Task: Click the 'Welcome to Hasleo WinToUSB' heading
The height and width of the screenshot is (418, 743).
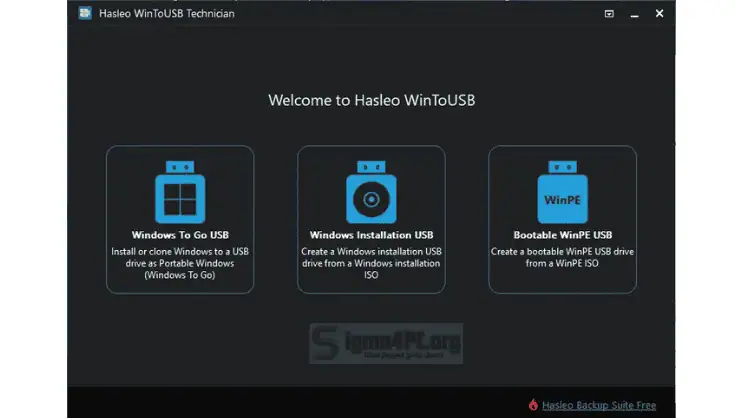Action: pyautogui.click(x=372, y=100)
